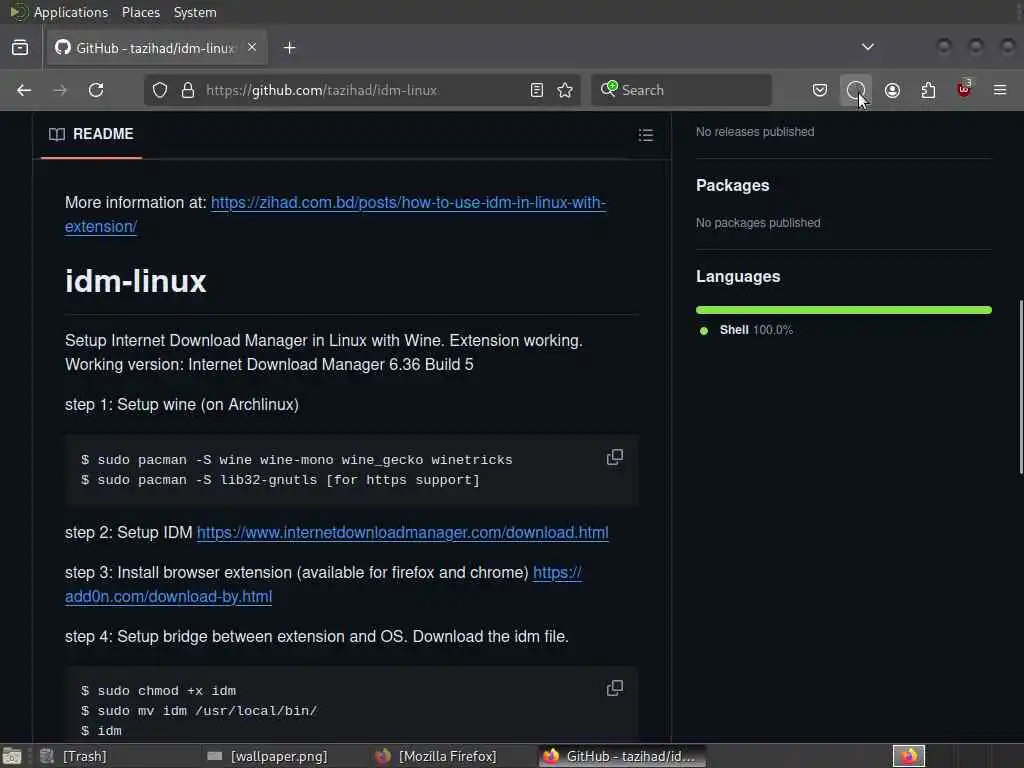Click the "Working version: Internet Download Manager 6.36 Build 5" line

[x=269, y=364]
